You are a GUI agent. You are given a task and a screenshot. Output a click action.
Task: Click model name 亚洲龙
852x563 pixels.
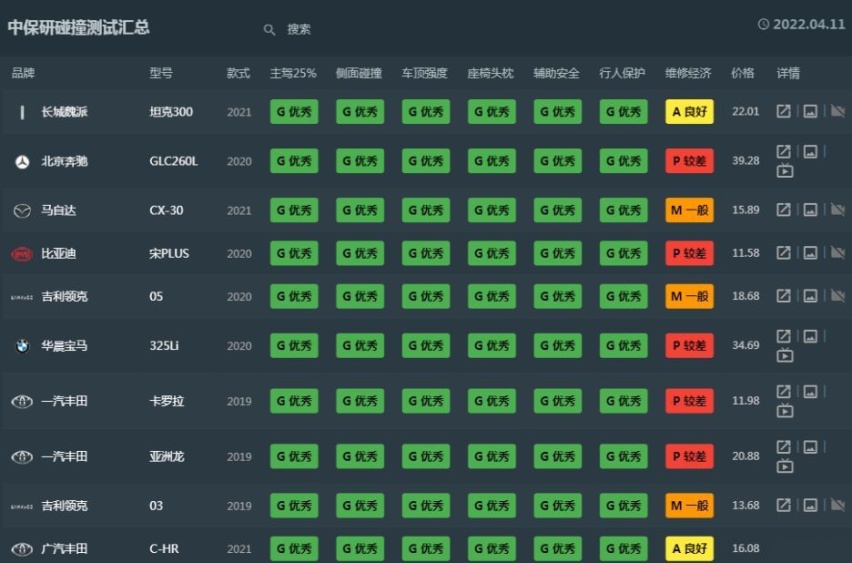tap(167, 456)
